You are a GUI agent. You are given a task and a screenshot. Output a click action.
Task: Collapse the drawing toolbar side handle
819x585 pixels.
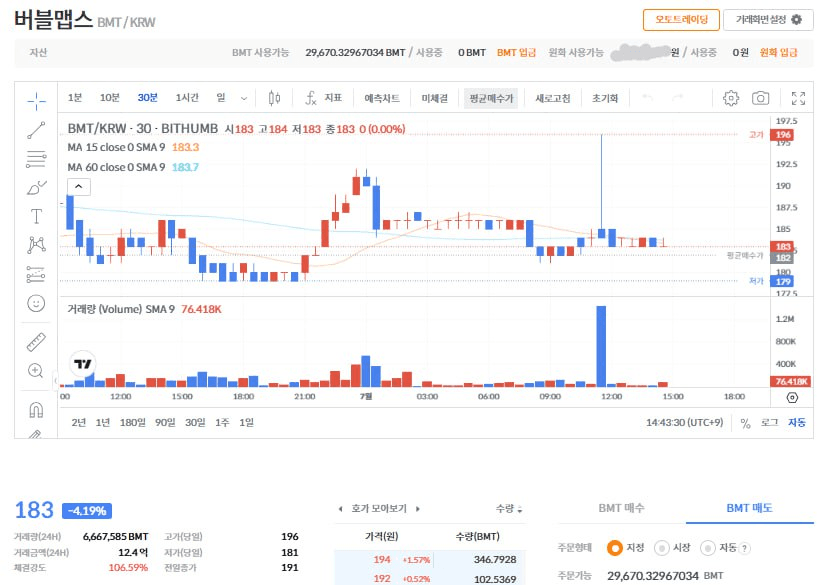click(55, 380)
